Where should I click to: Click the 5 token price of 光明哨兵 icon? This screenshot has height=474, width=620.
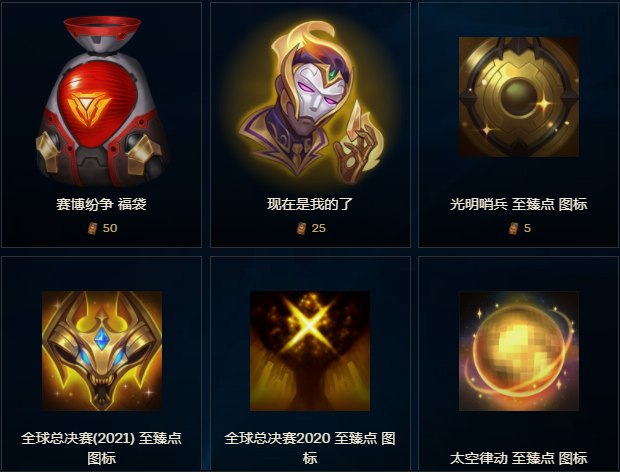click(527, 228)
